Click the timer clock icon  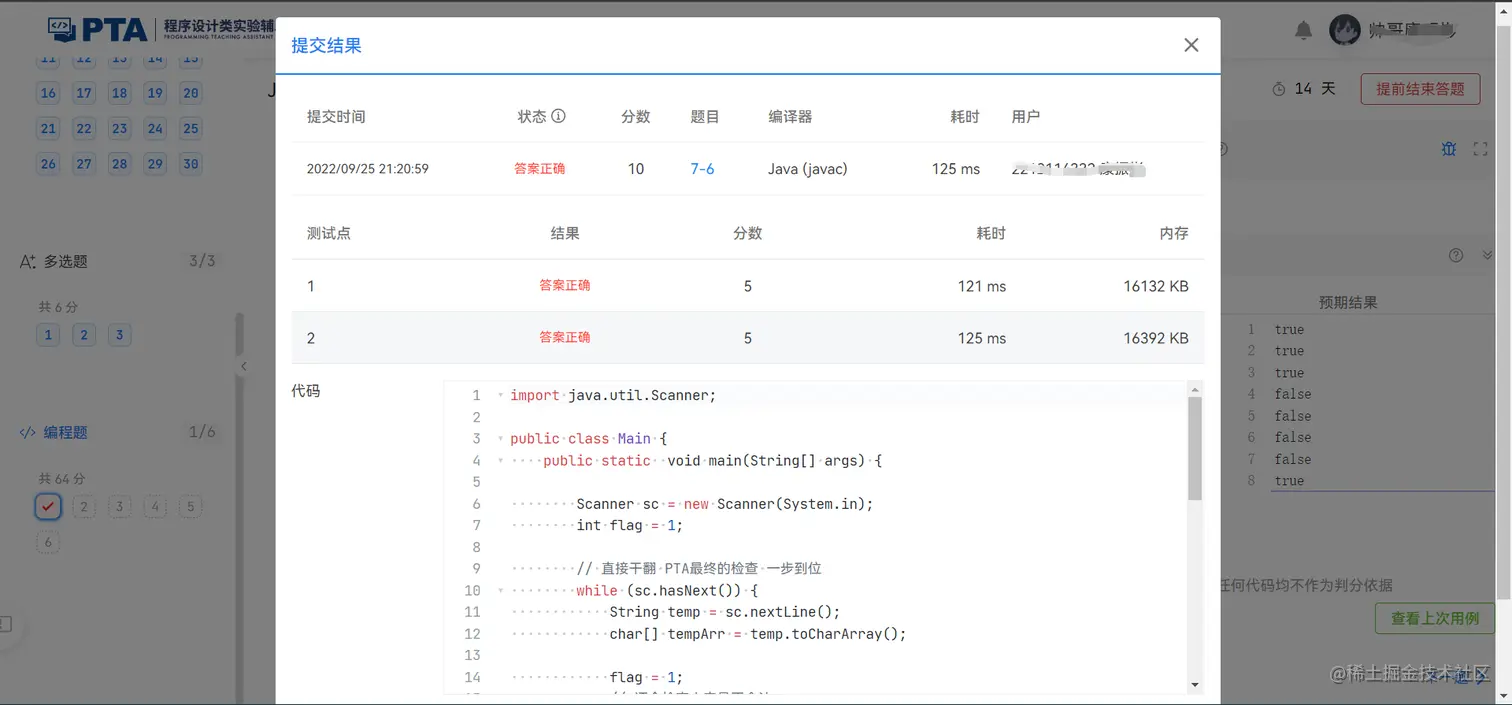tap(1278, 89)
